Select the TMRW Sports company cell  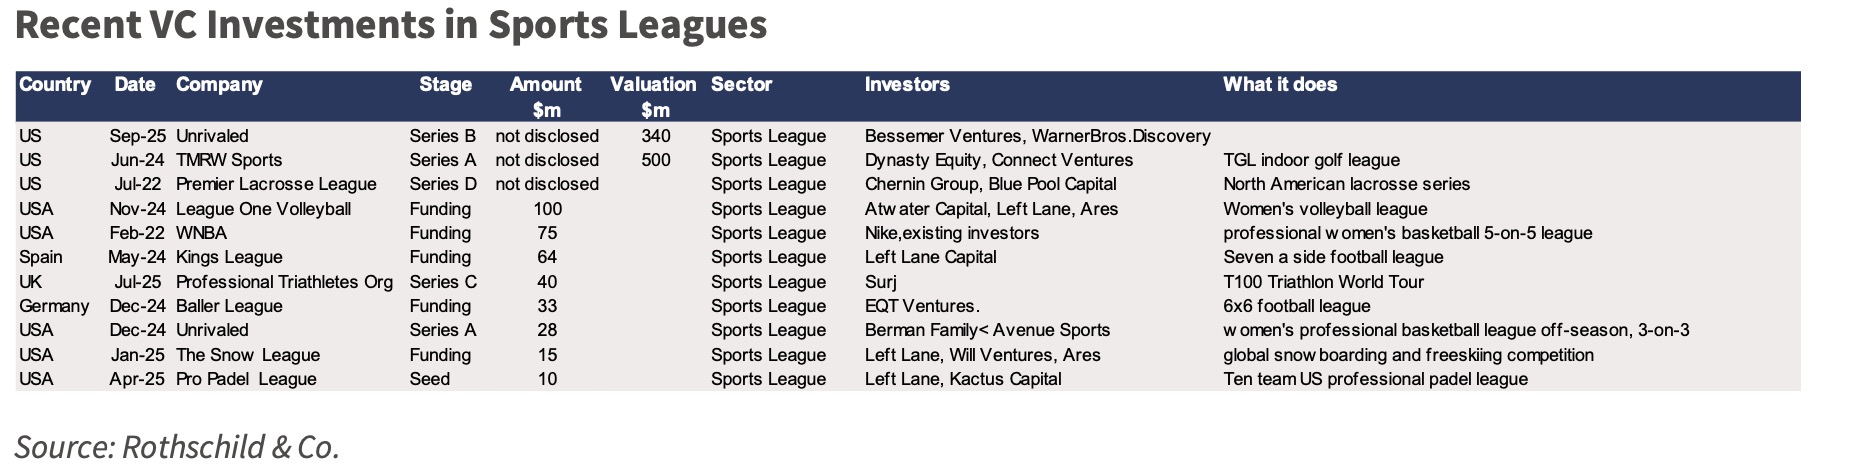pos(229,160)
